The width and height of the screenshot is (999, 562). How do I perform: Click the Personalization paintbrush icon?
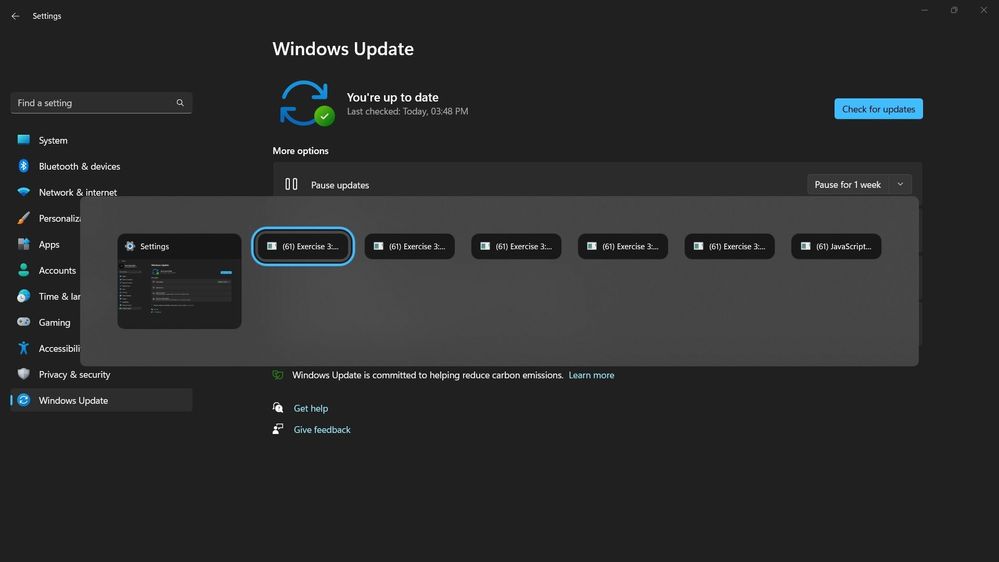[24, 218]
